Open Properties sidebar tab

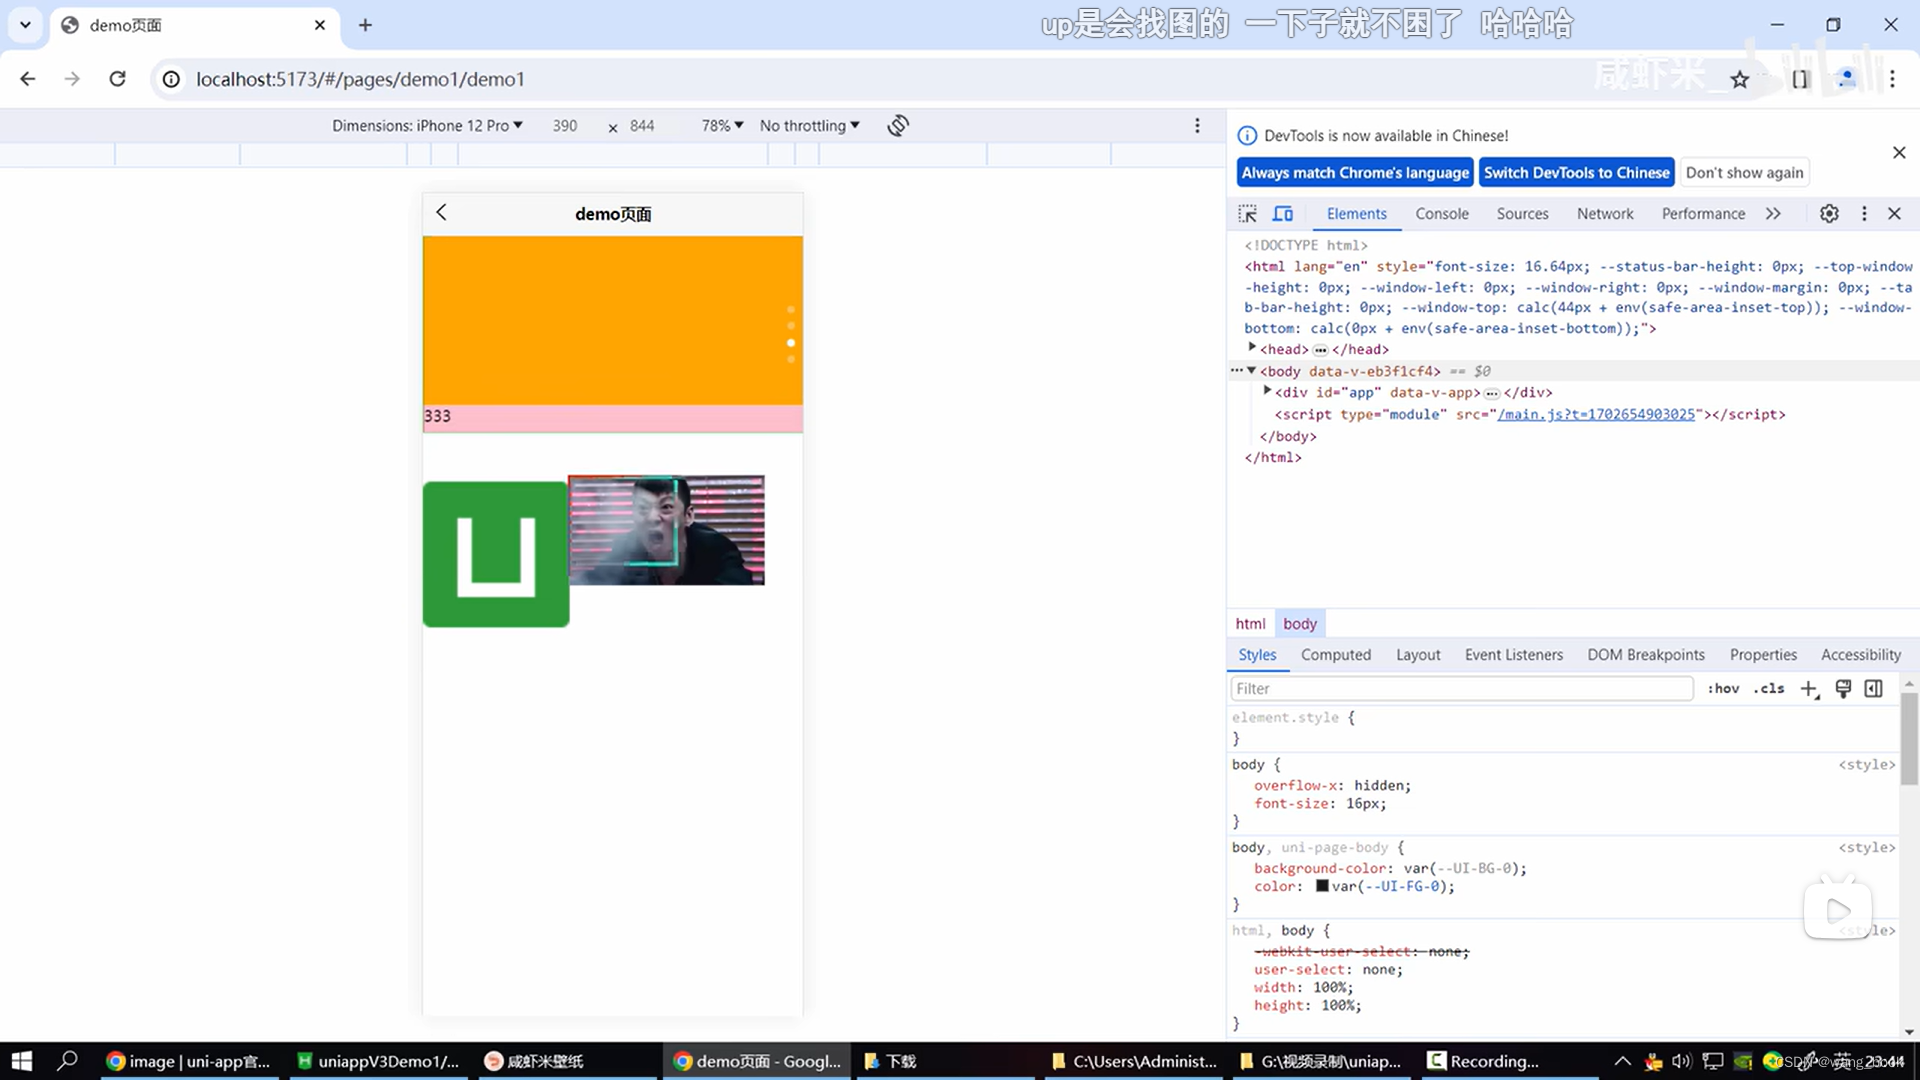pos(1763,654)
